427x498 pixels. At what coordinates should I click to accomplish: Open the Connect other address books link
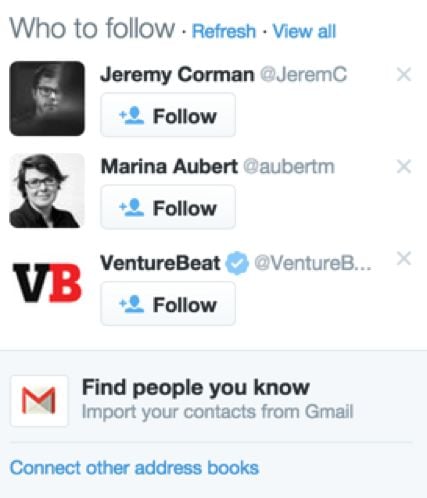(134, 468)
